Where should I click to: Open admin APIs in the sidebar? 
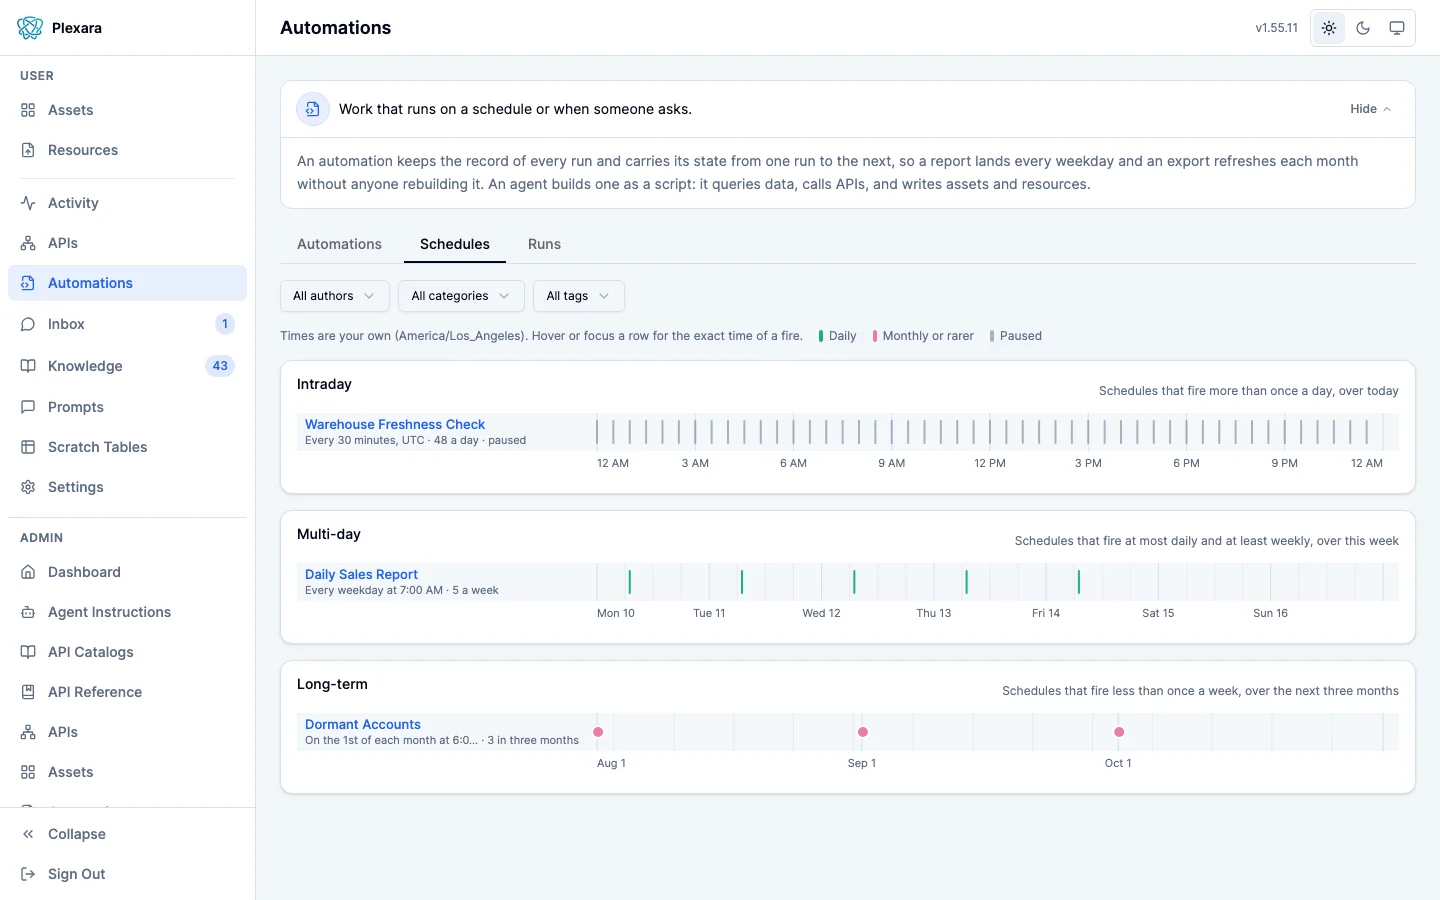tap(127, 732)
